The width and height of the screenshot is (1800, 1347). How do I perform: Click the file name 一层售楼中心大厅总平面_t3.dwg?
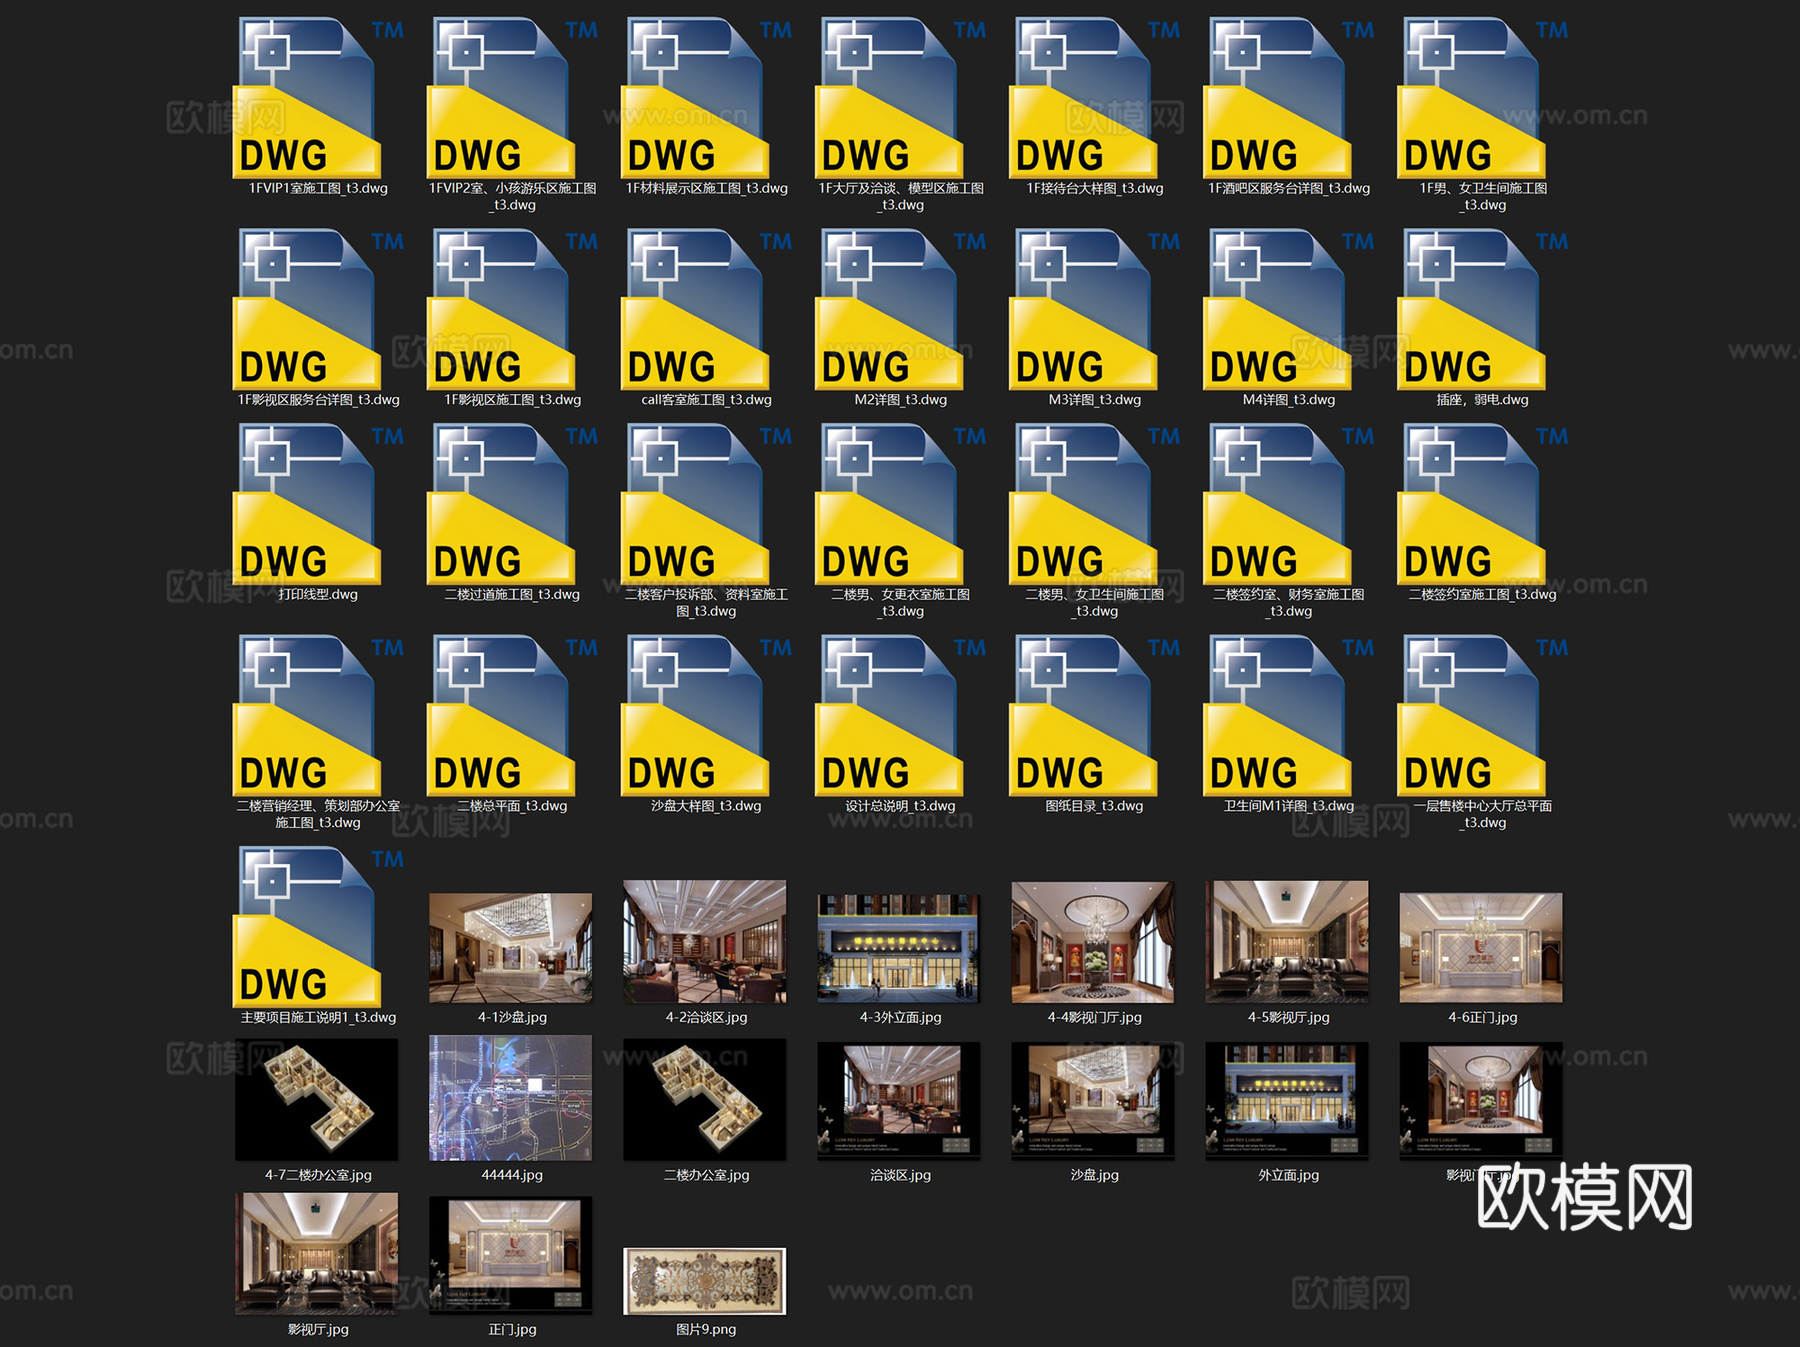pyautogui.click(x=1483, y=814)
